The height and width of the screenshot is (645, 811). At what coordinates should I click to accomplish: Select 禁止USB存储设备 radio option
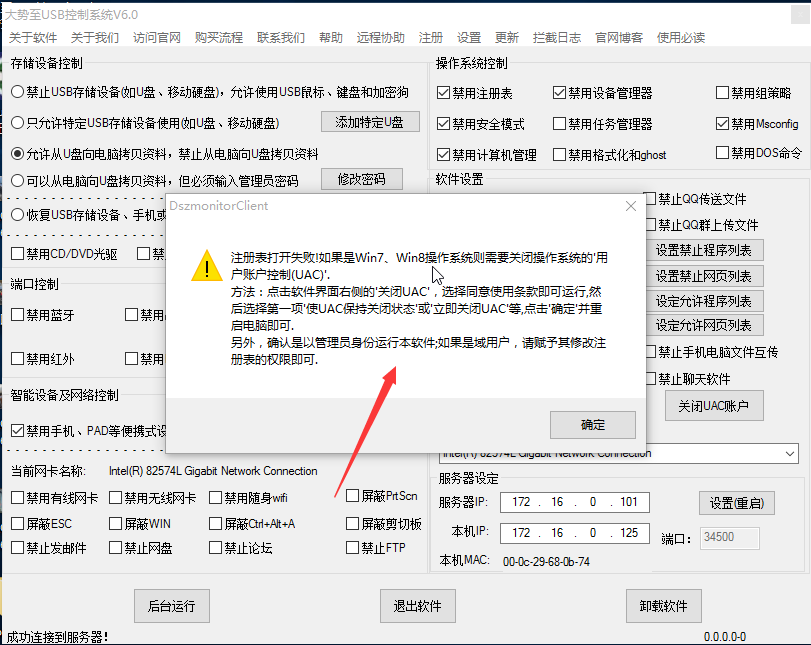pyautogui.click(x=18, y=92)
